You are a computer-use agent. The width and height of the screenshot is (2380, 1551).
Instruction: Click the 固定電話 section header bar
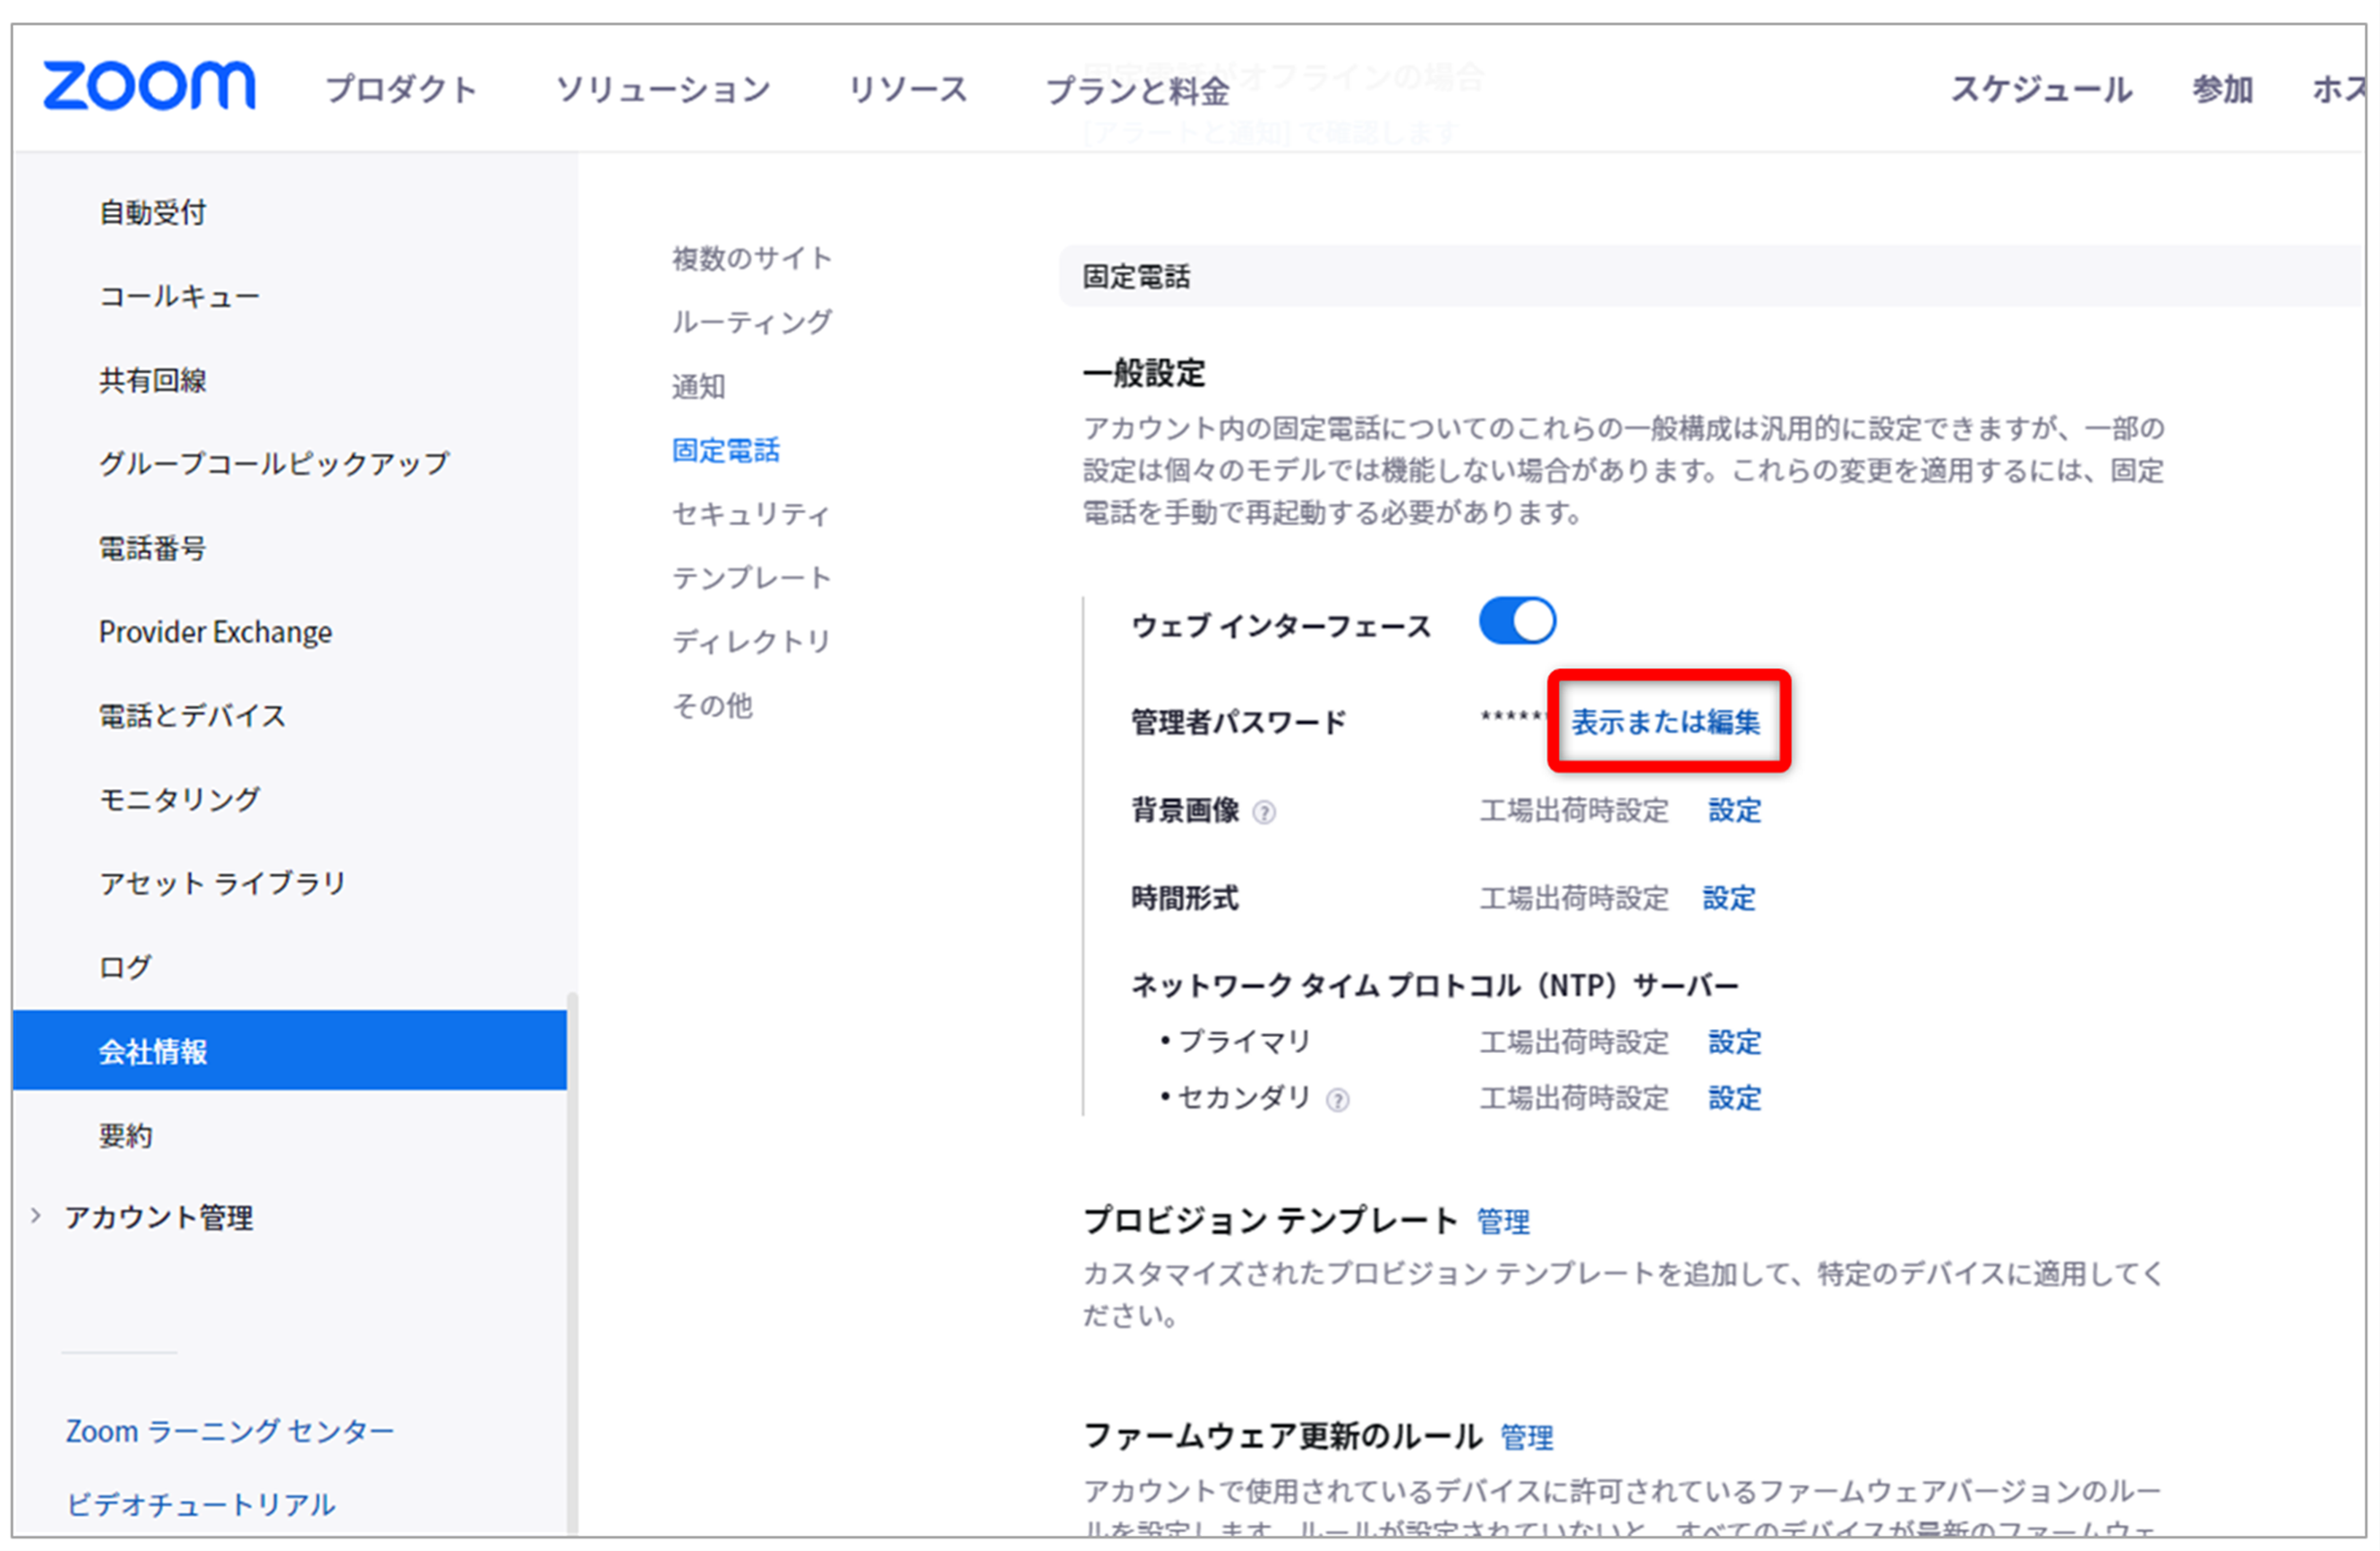coord(1712,276)
